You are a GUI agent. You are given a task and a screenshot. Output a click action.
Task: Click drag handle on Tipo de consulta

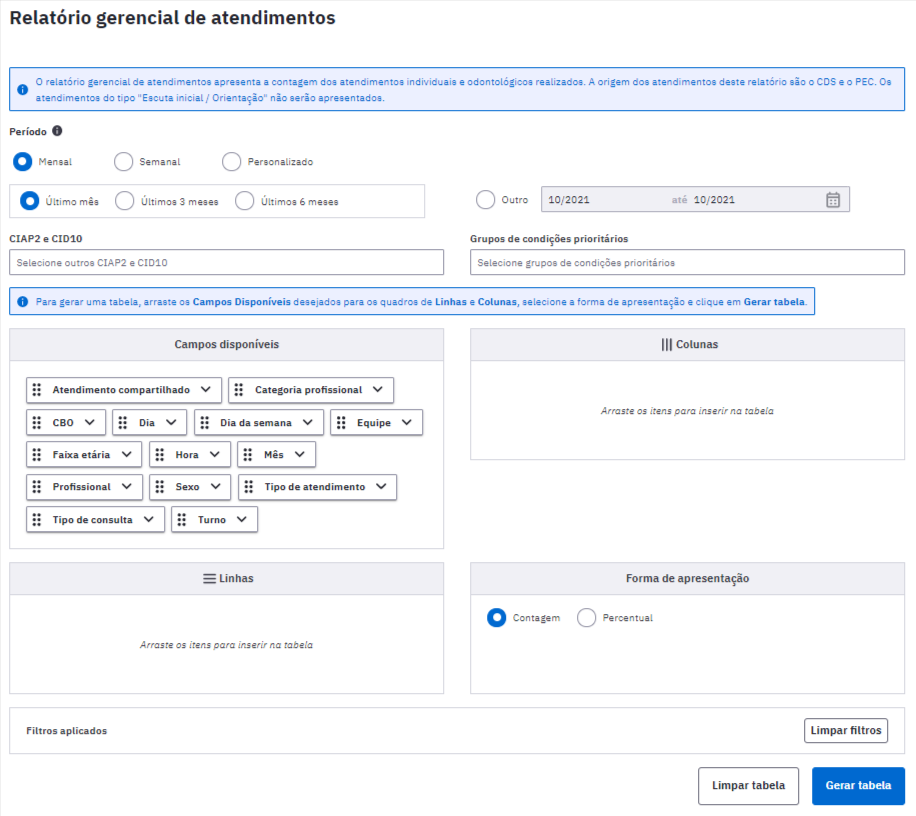pos(37,519)
